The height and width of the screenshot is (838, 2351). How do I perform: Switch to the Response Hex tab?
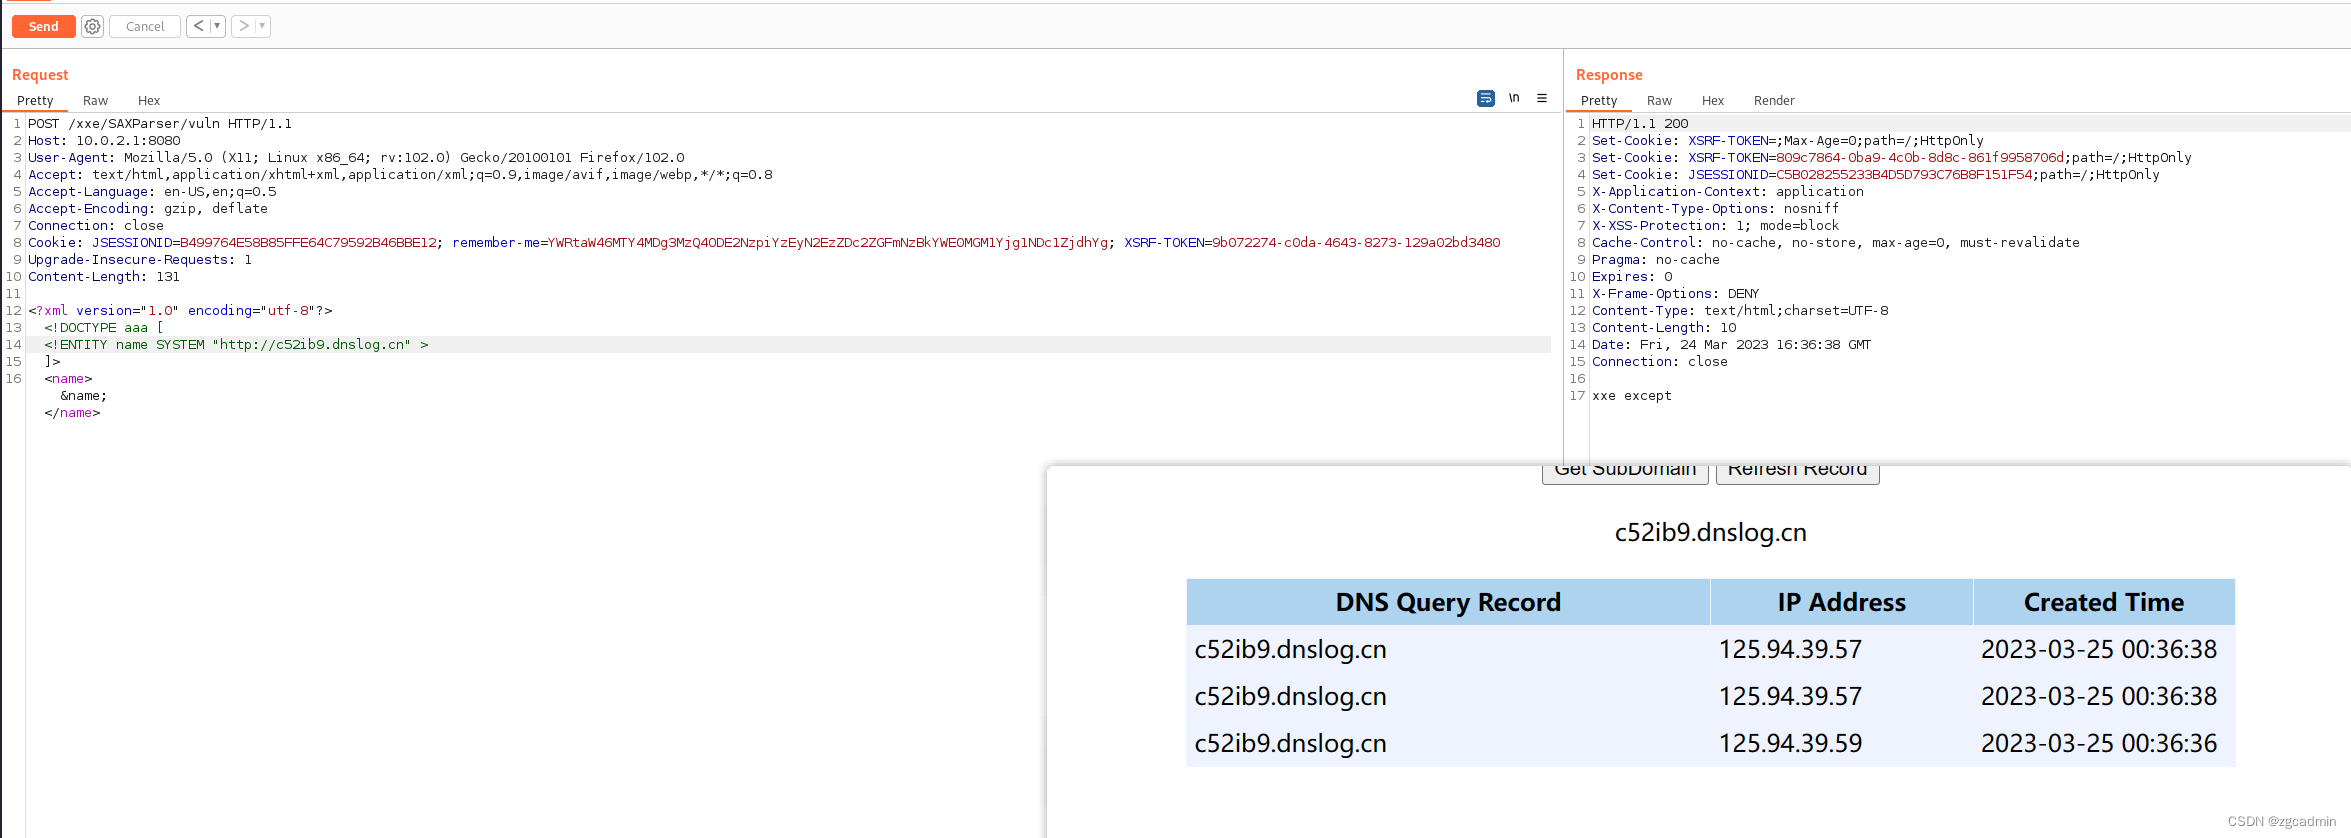pos(1713,100)
